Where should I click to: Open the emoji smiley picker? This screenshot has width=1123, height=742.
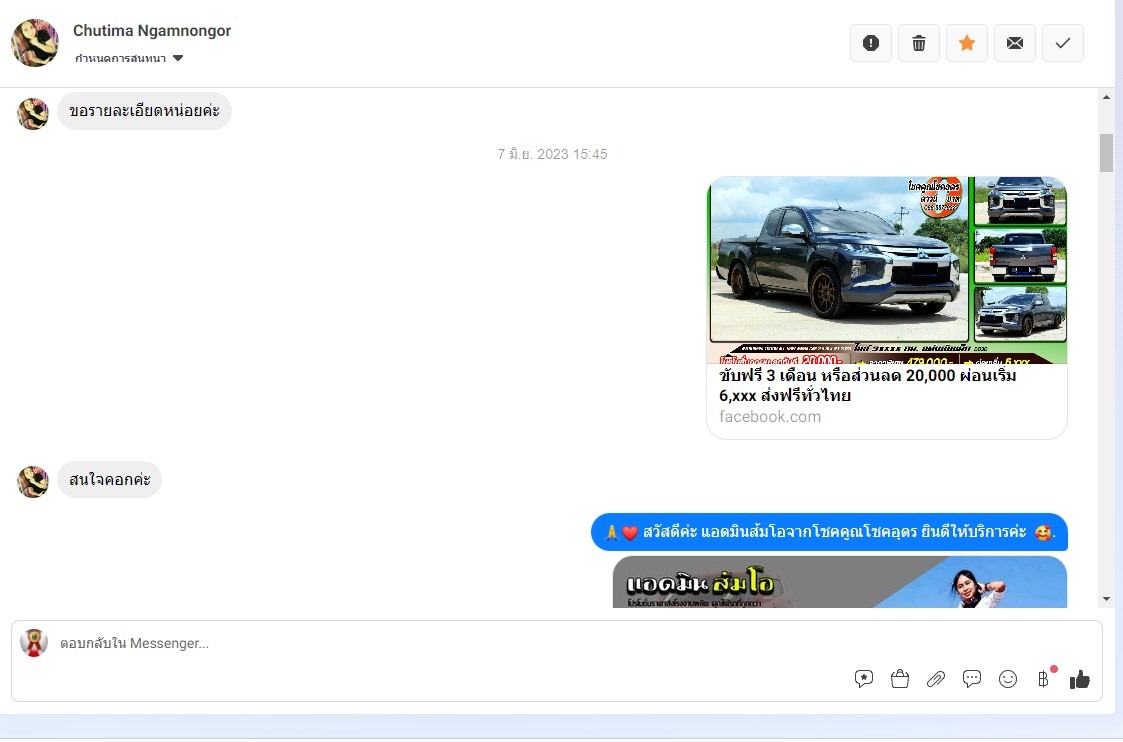coord(1008,679)
